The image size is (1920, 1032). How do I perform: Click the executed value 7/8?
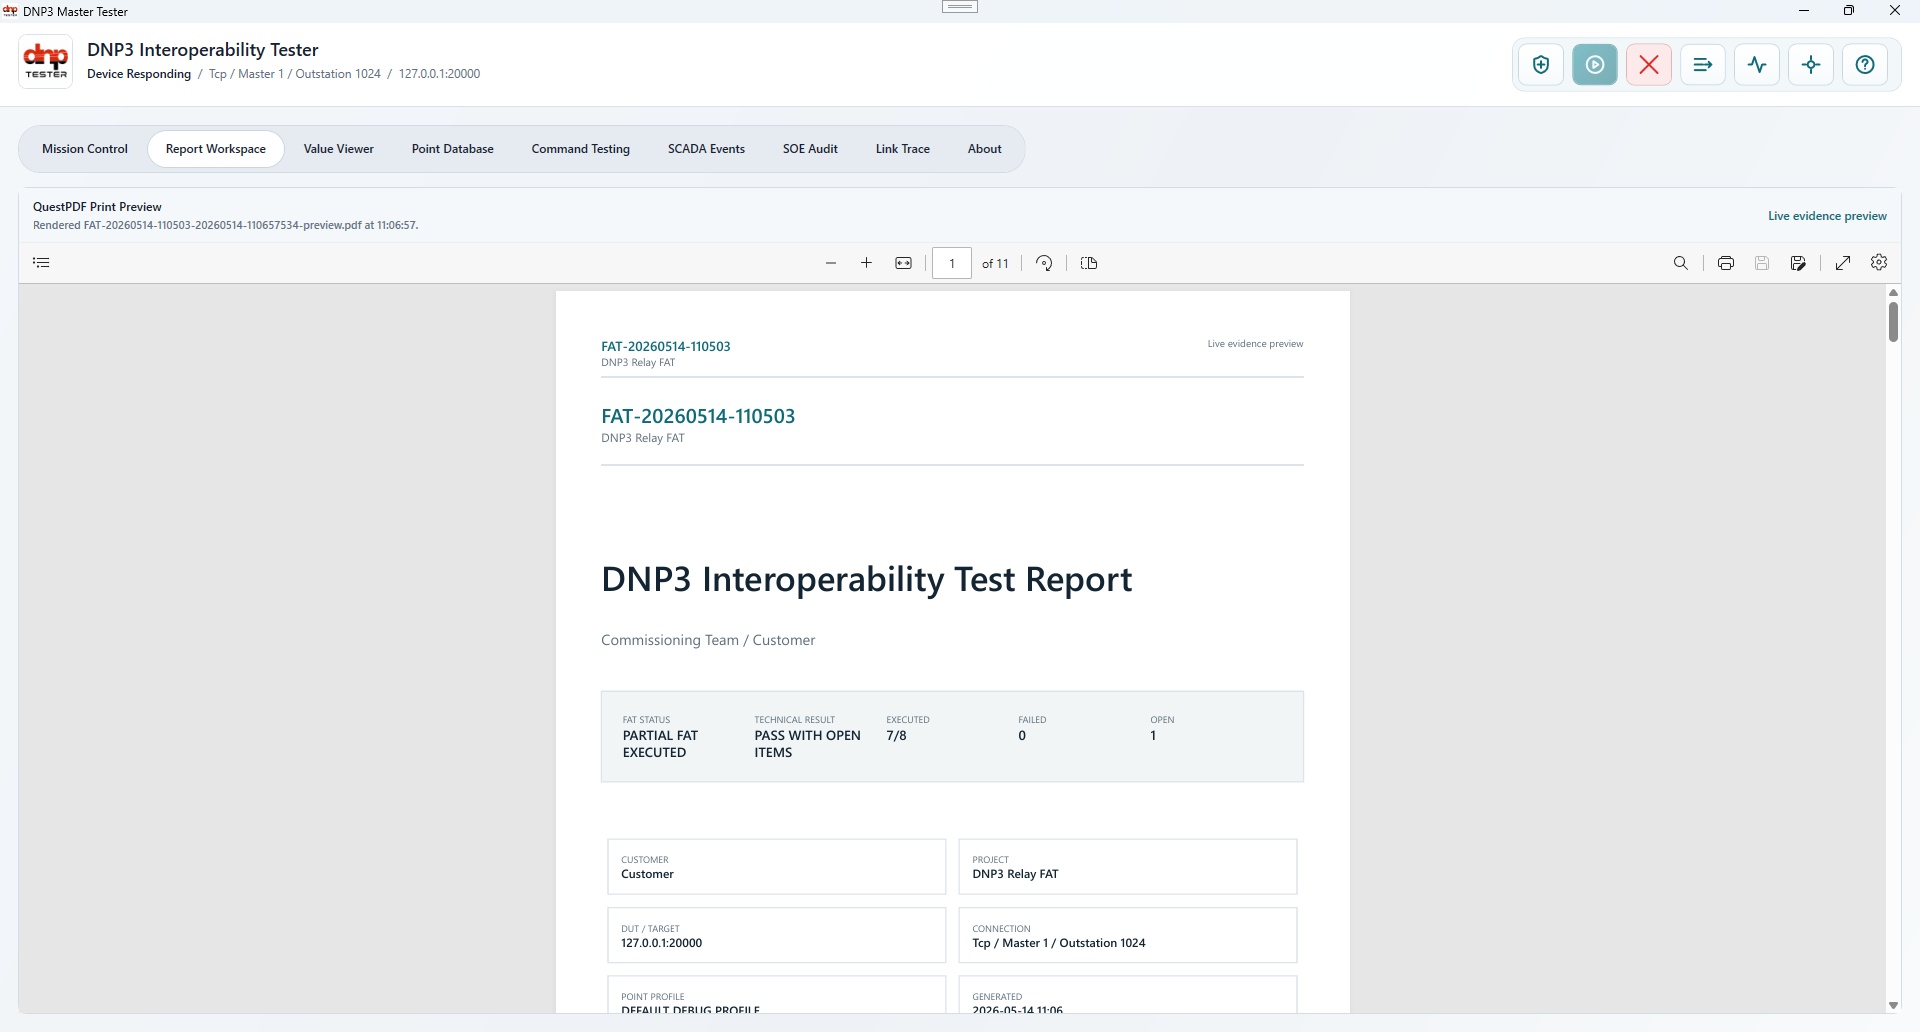point(896,736)
